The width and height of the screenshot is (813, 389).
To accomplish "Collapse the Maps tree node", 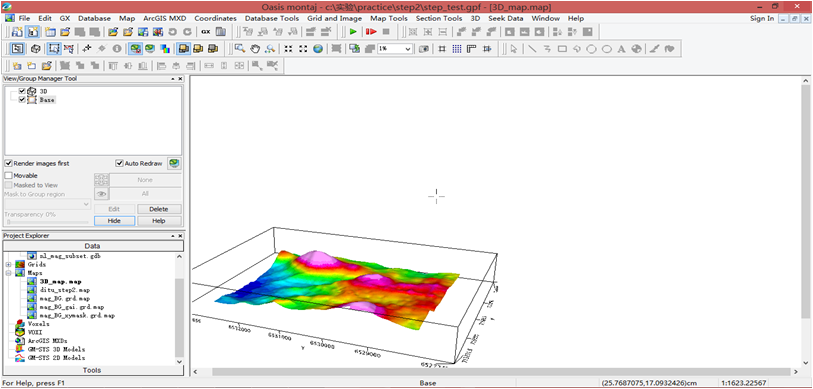I will click(8, 273).
